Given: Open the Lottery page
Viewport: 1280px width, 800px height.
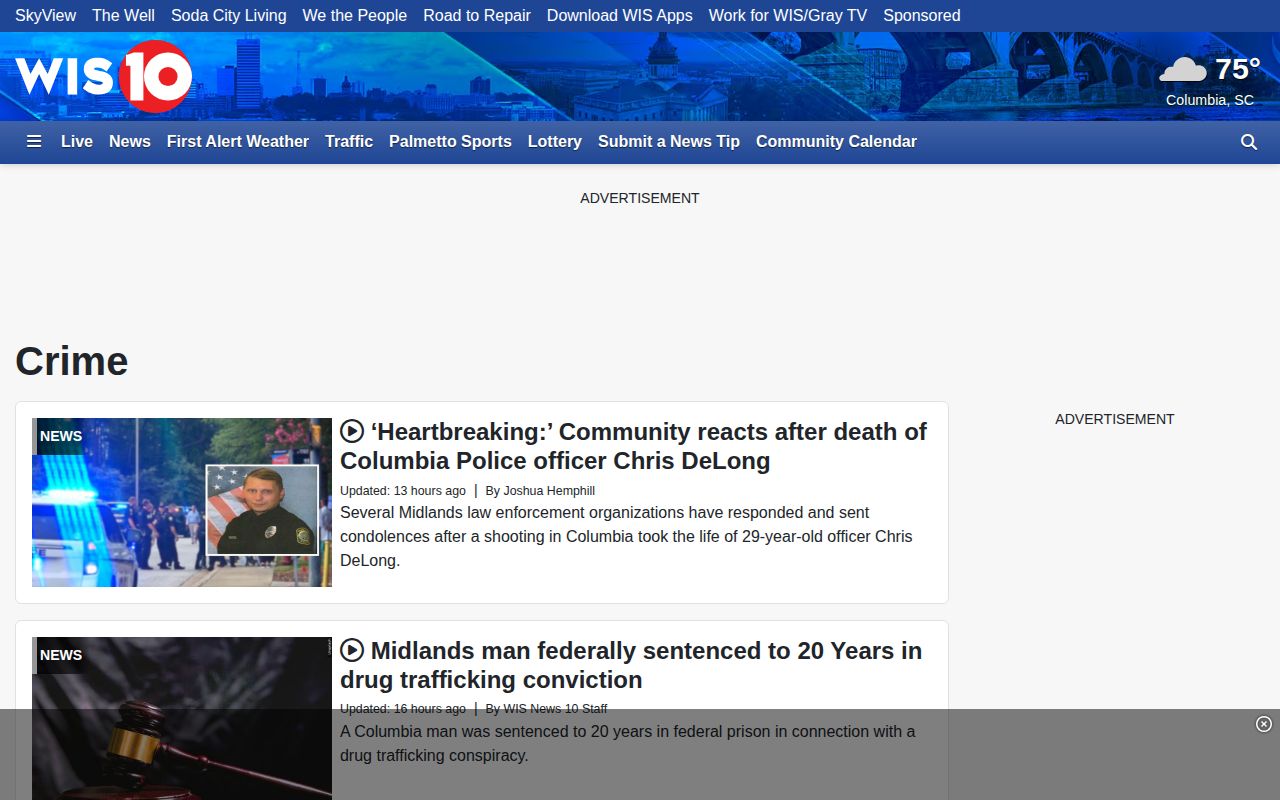Looking at the screenshot, I should point(555,142).
